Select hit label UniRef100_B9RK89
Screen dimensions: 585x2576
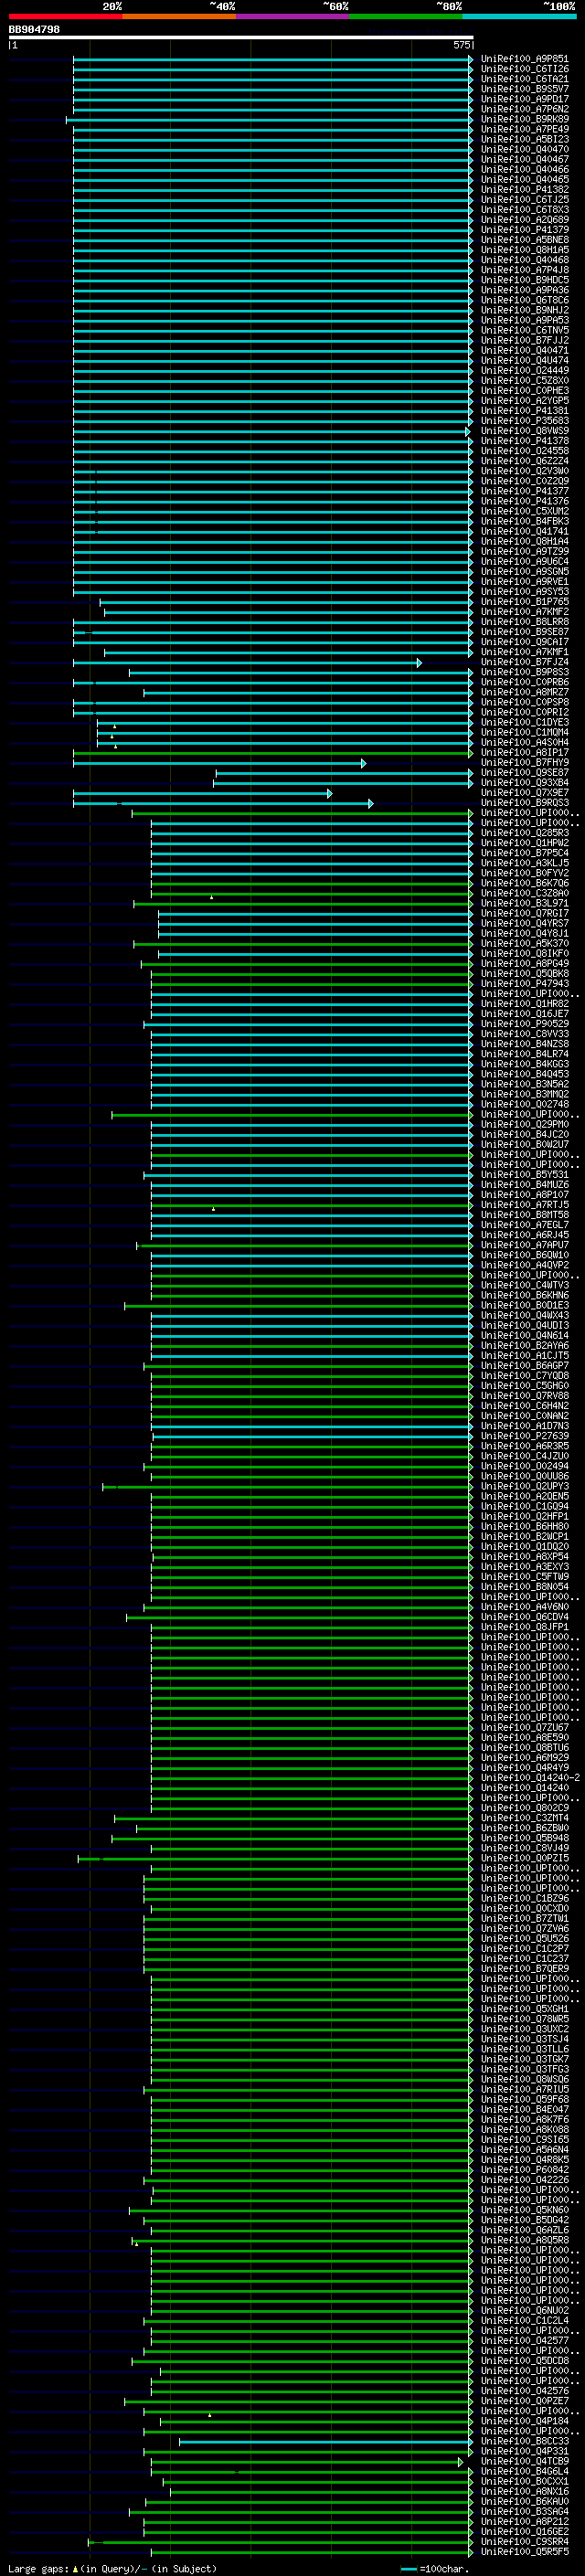524,119
